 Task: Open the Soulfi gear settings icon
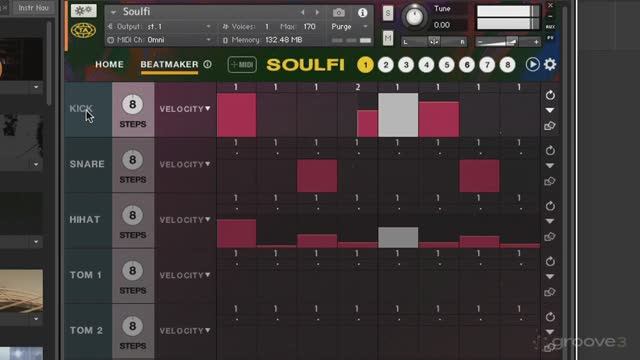(x=550, y=64)
